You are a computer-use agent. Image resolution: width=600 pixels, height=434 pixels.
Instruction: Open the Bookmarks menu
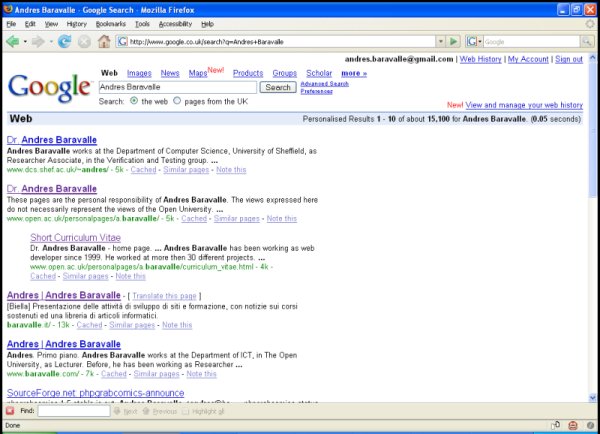click(x=111, y=24)
